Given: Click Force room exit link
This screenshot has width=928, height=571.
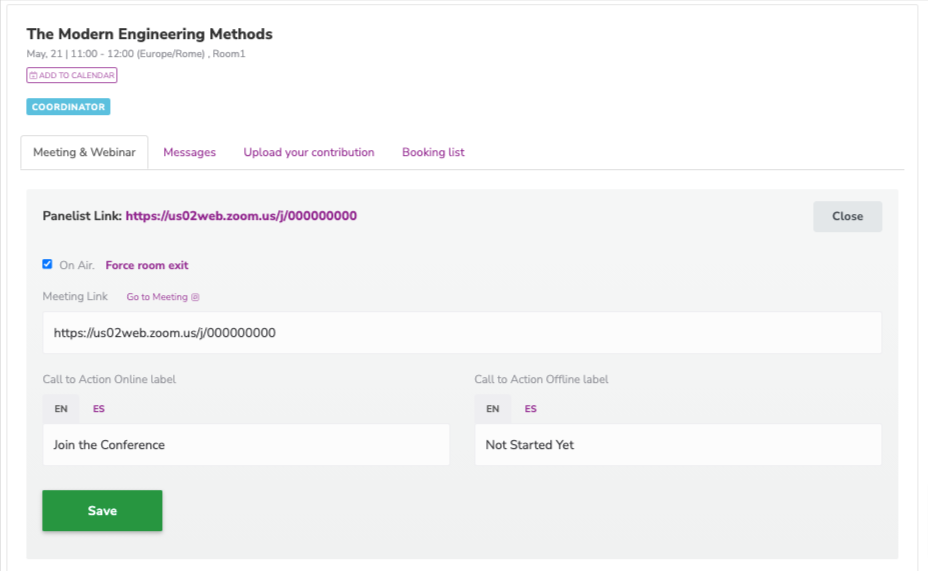Looking at the screenshot, I should pyautogui.click(x=147, y=265).
